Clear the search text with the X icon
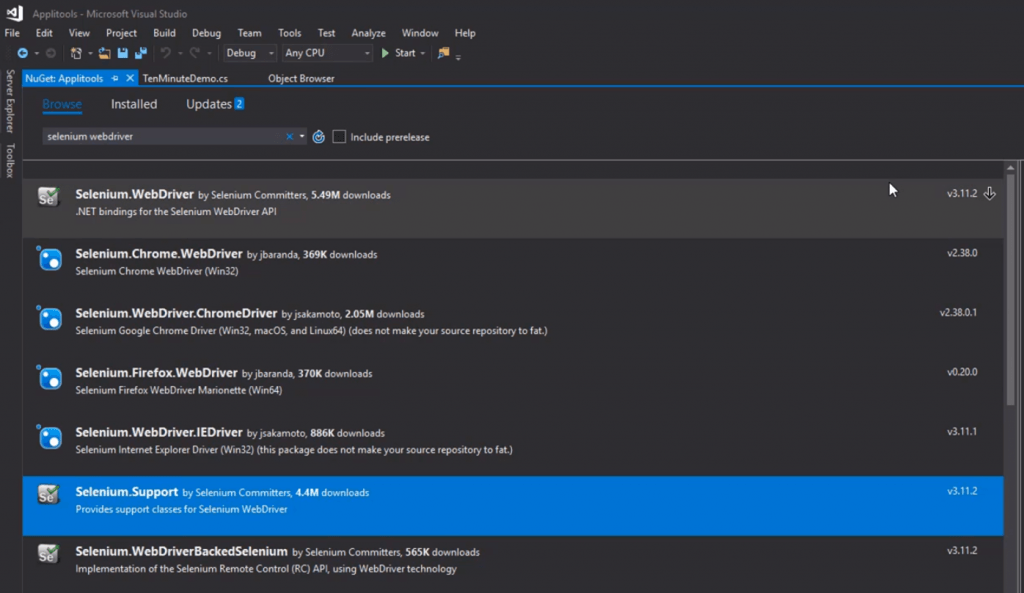 click(x=289, y=136)
